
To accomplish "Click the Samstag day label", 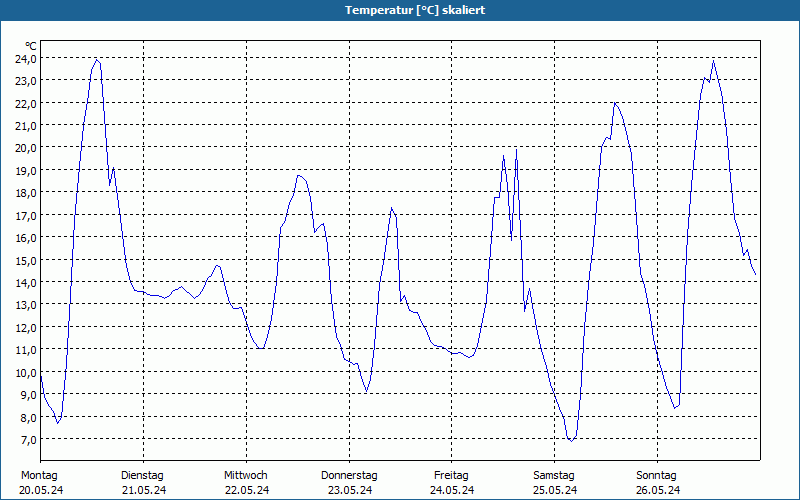I will [554, 475].
